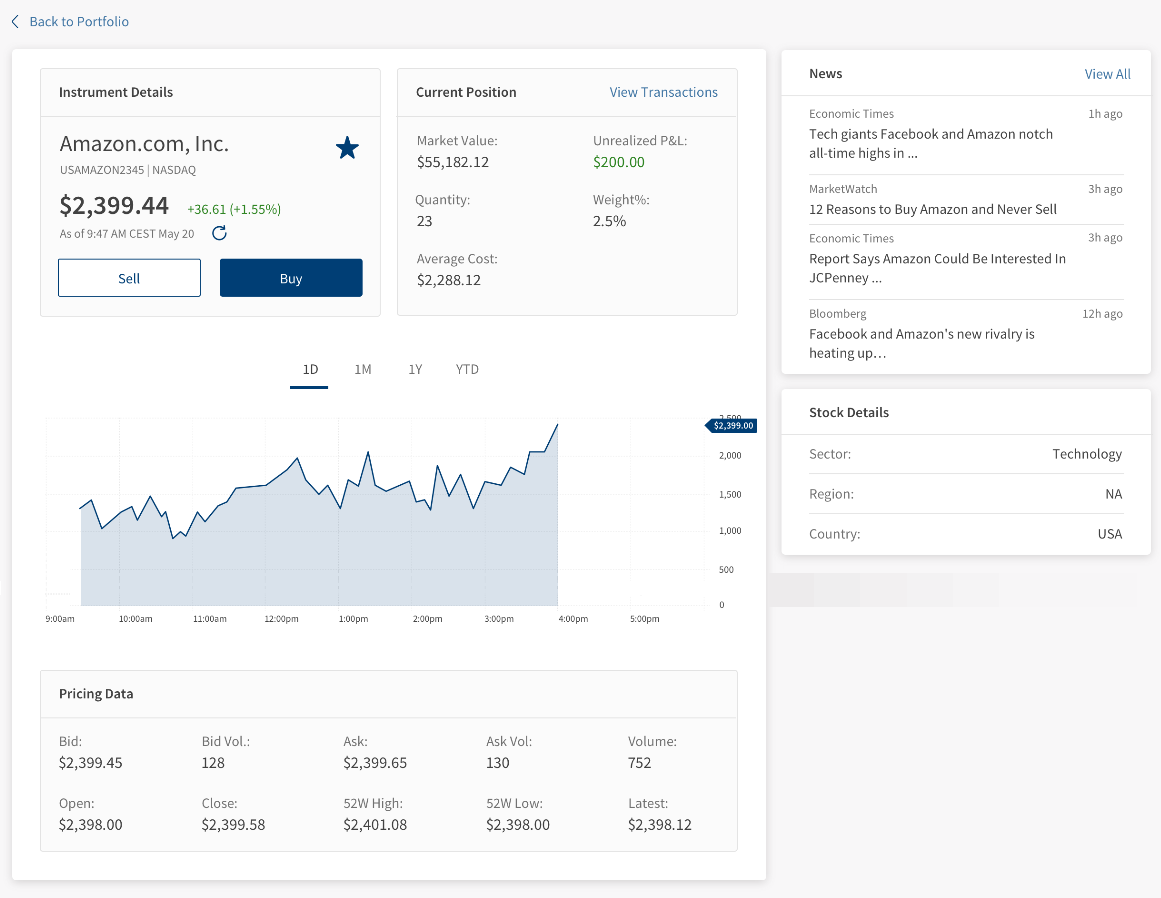The height and width of the screenshot is (898, 1161).
Task: Click the Stock Details section header
Action: (x=849, y=412)
